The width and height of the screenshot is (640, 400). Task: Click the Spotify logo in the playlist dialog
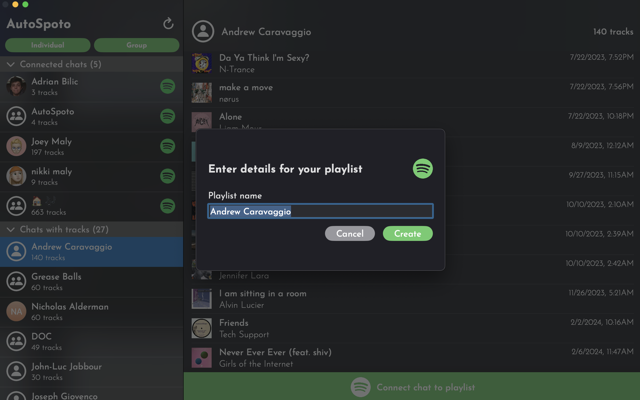(x=422, y=169)
